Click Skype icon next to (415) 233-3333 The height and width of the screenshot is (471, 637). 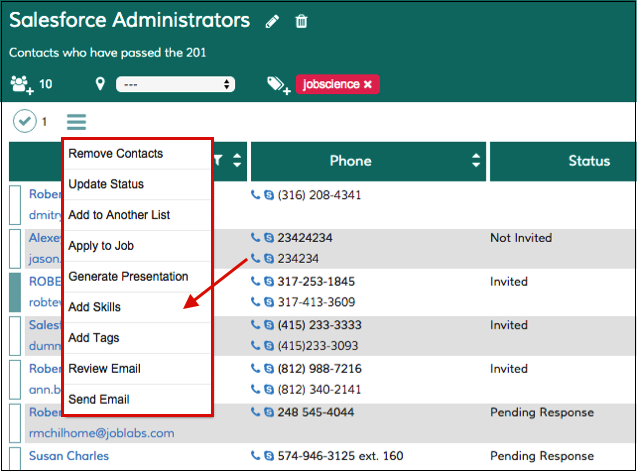pyautogui.click(x=269, y=325)
